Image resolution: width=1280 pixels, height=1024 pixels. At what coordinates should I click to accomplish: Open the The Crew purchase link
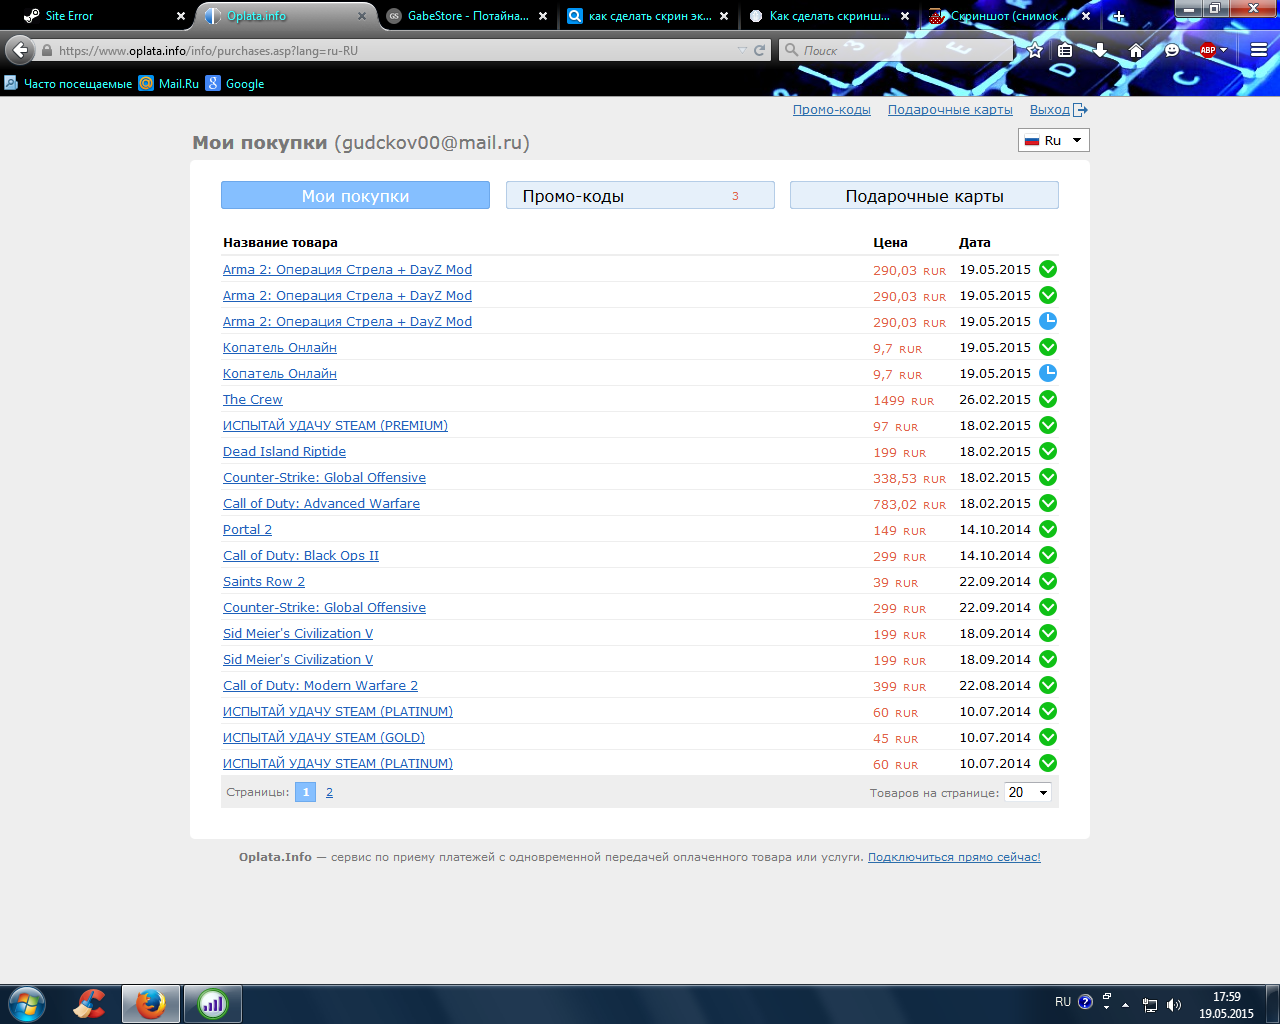point(253,399)
